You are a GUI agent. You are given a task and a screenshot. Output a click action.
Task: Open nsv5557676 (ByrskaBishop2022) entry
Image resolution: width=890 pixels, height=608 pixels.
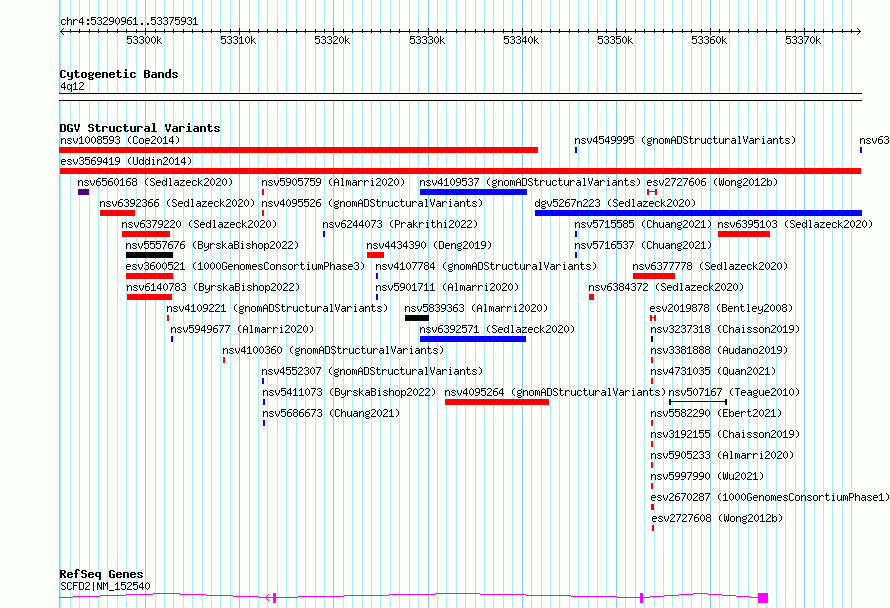(212, 245)
